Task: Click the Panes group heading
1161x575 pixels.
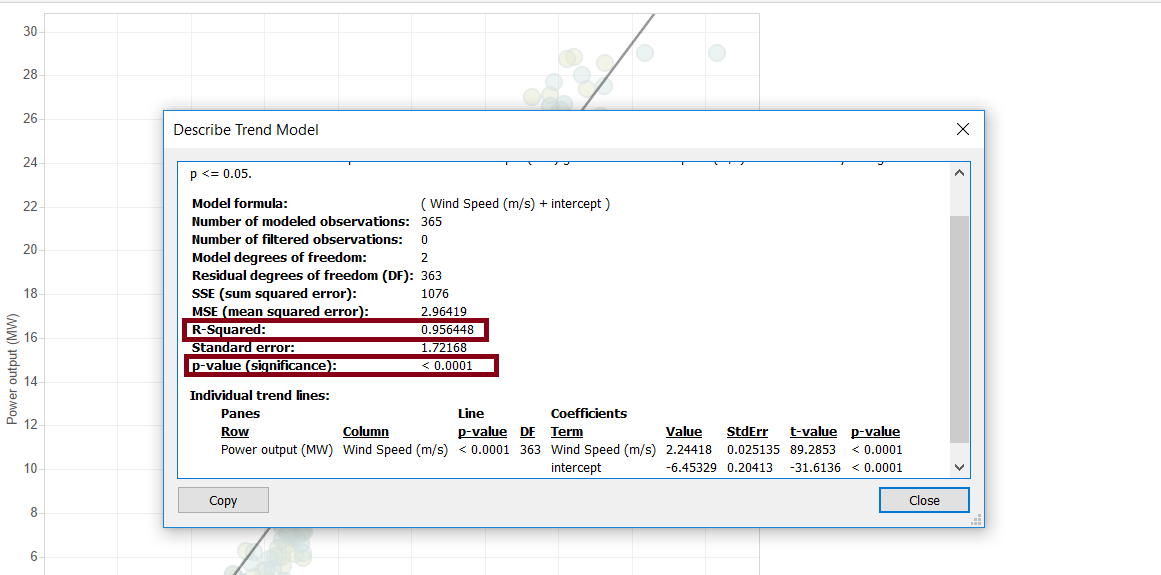Action: click(x=240, y=413)
